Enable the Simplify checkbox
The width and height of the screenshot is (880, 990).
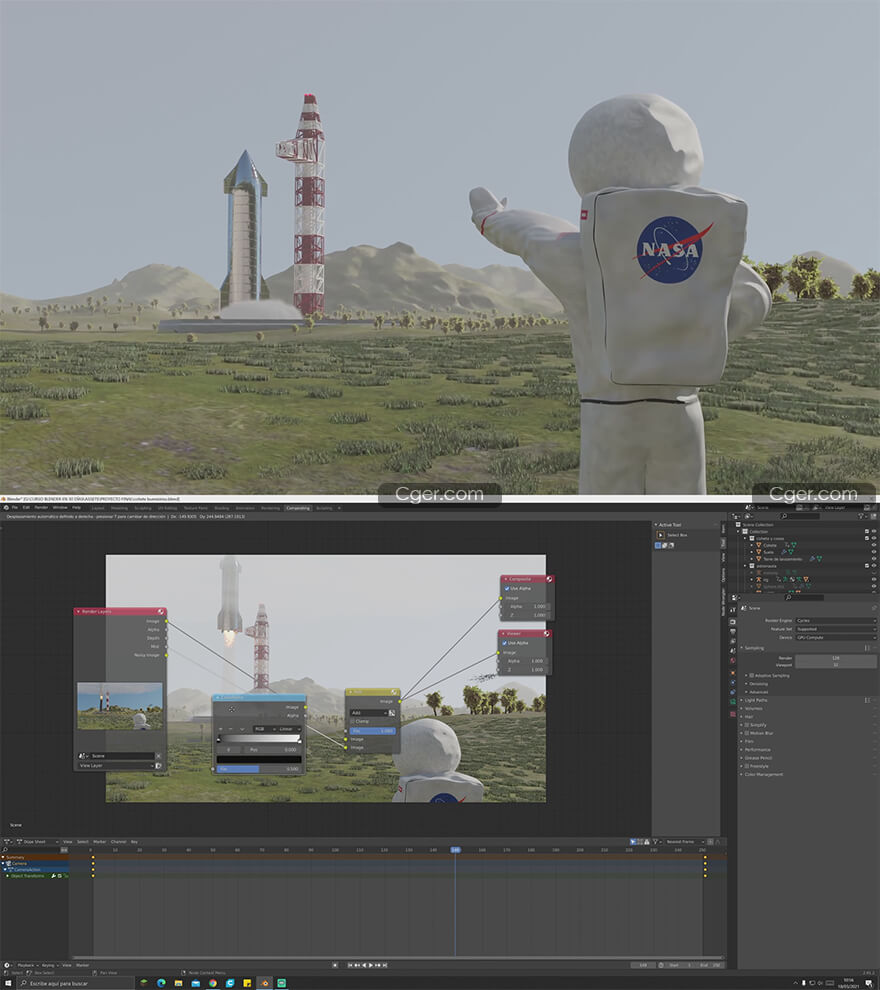coord(747,725)
